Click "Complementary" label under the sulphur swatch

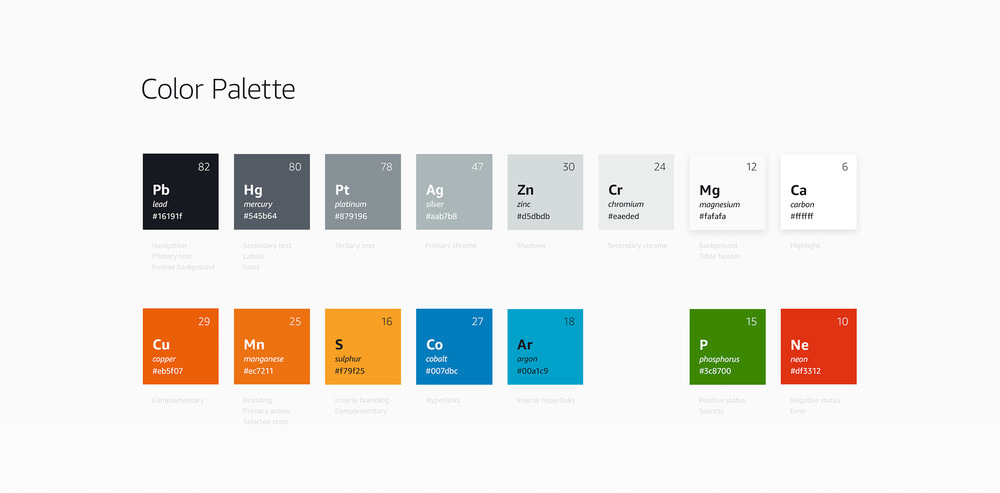click(361, 411)
